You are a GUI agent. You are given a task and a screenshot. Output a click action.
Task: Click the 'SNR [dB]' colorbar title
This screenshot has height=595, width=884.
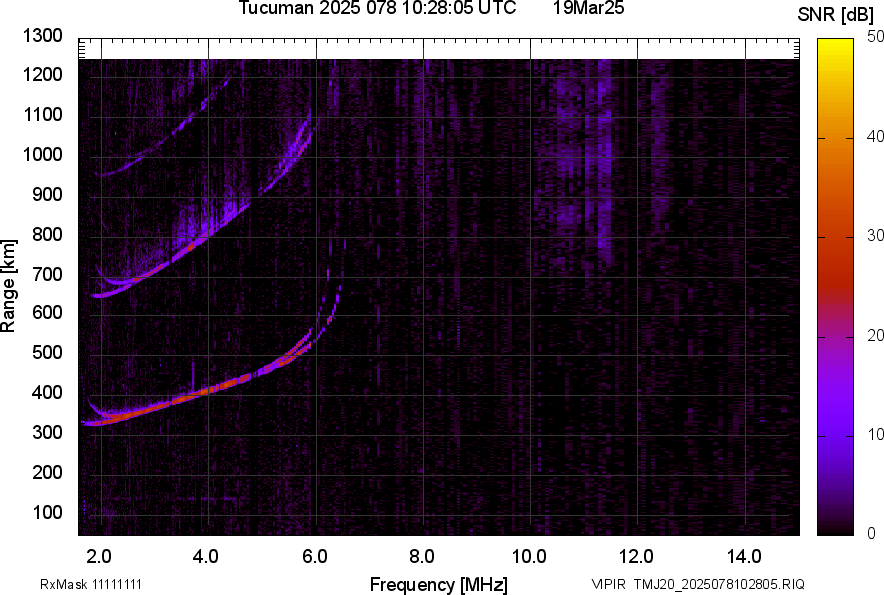coord(836,15)
